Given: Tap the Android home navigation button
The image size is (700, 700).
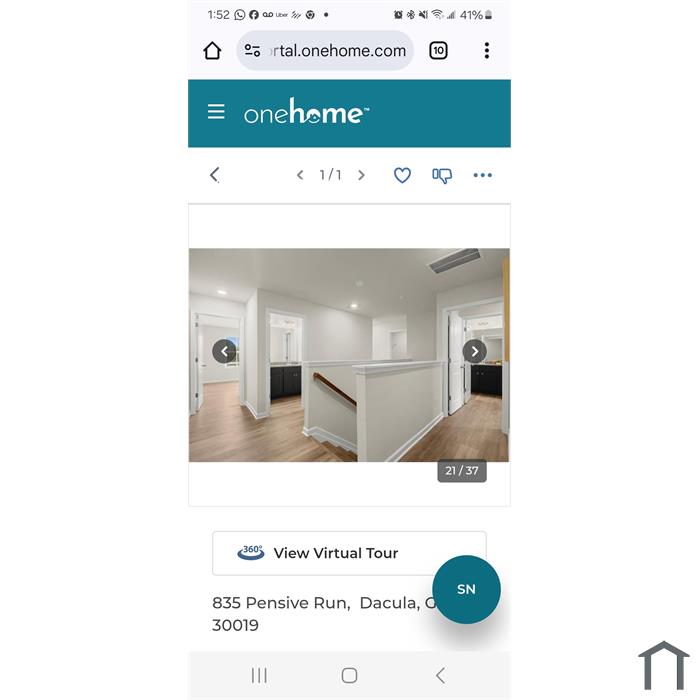Looking at the screenshot, I should [x=349, y=675].
